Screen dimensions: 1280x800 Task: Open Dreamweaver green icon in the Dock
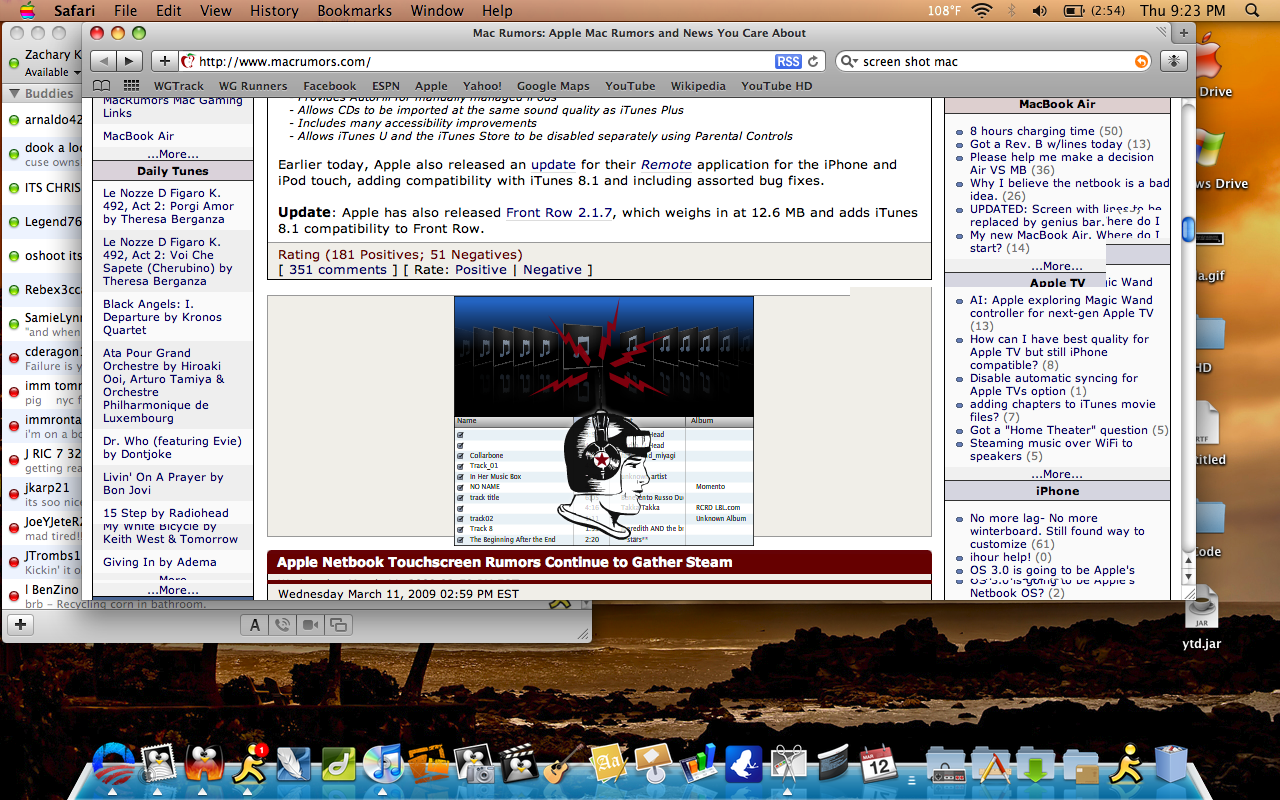click(x=338, y=764)
